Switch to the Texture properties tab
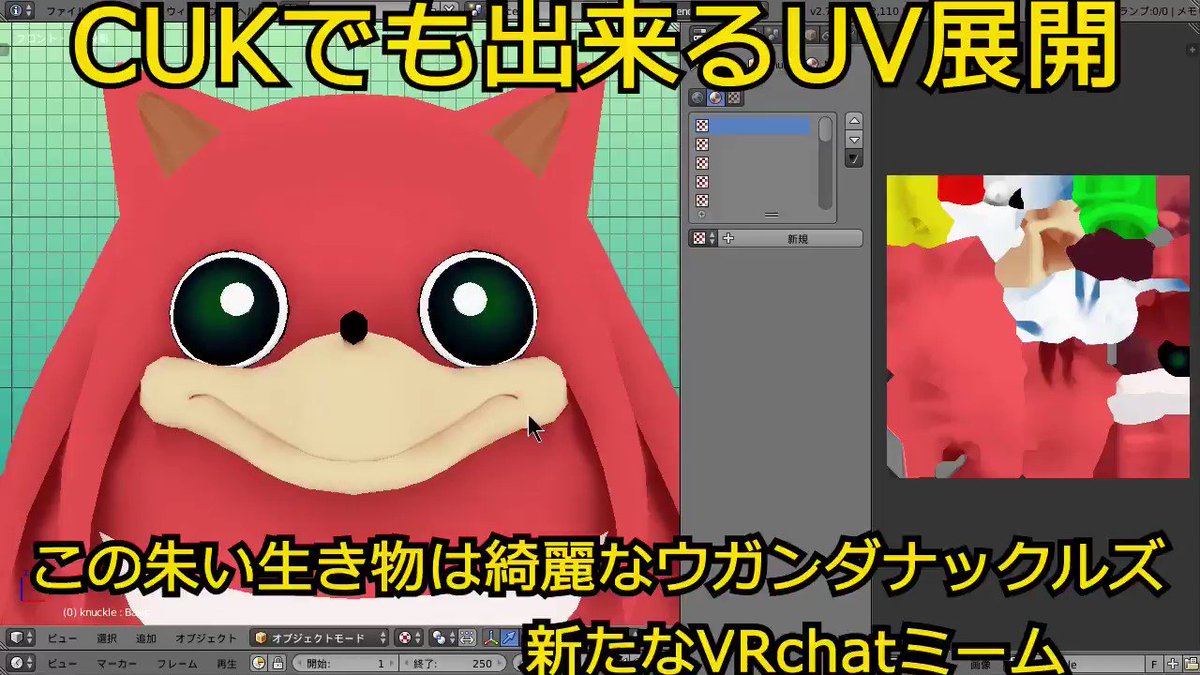 pyautogui.click(x=734, y=97)
